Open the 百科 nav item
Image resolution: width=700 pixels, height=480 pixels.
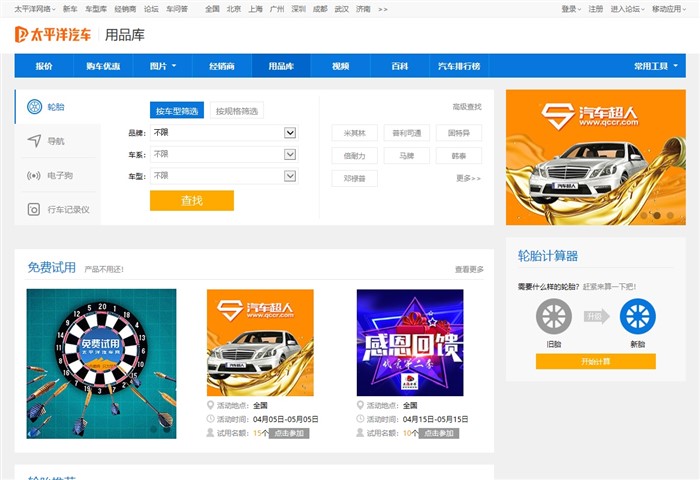pyautogui.click(x=400, y=66)
